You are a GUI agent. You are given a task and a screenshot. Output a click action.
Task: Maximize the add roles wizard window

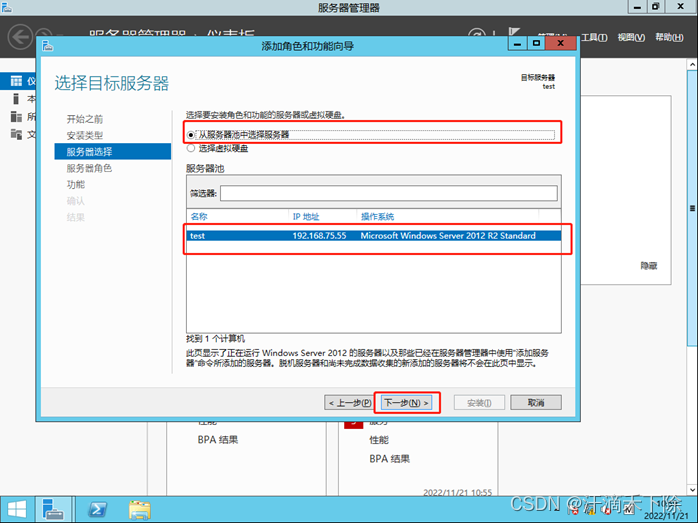[536, 44]
